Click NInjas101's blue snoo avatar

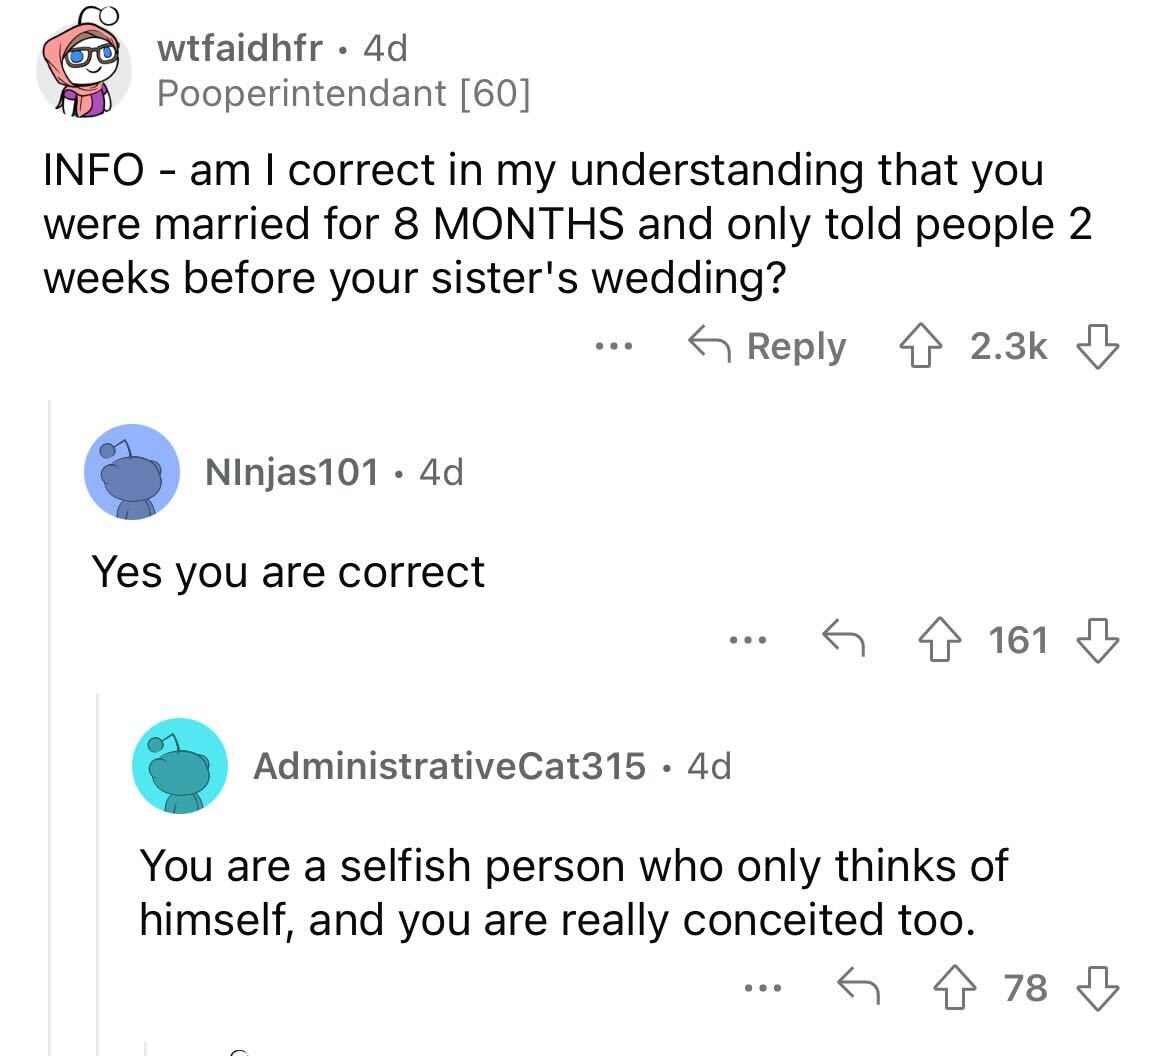[132, 472]
